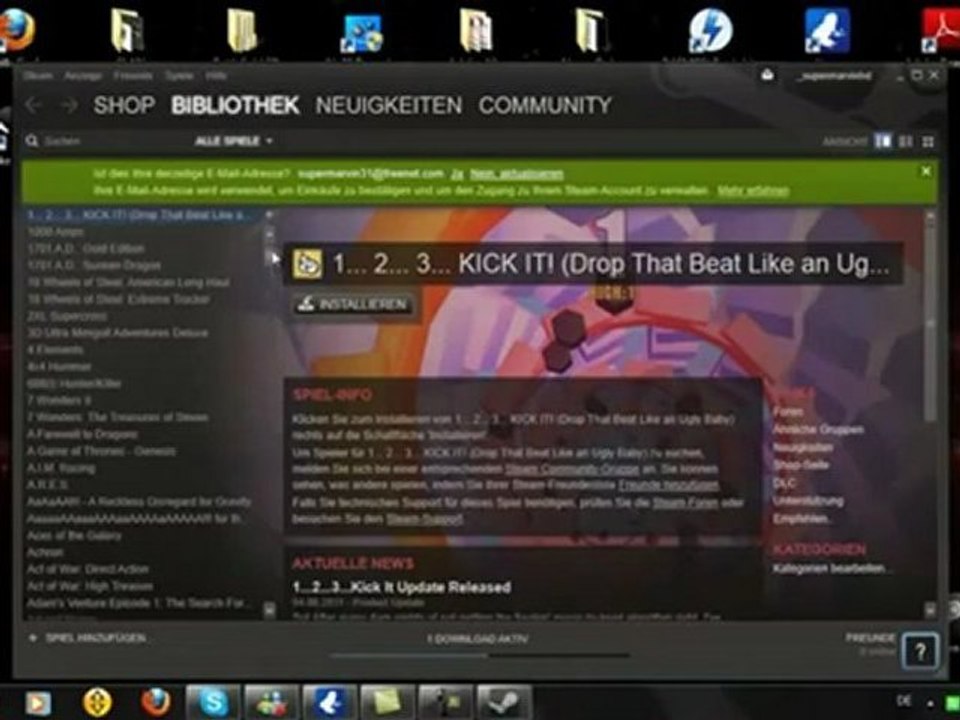Open the Spiele menu
The width and height of the screenshot is (960, 720).
[179, 76]
